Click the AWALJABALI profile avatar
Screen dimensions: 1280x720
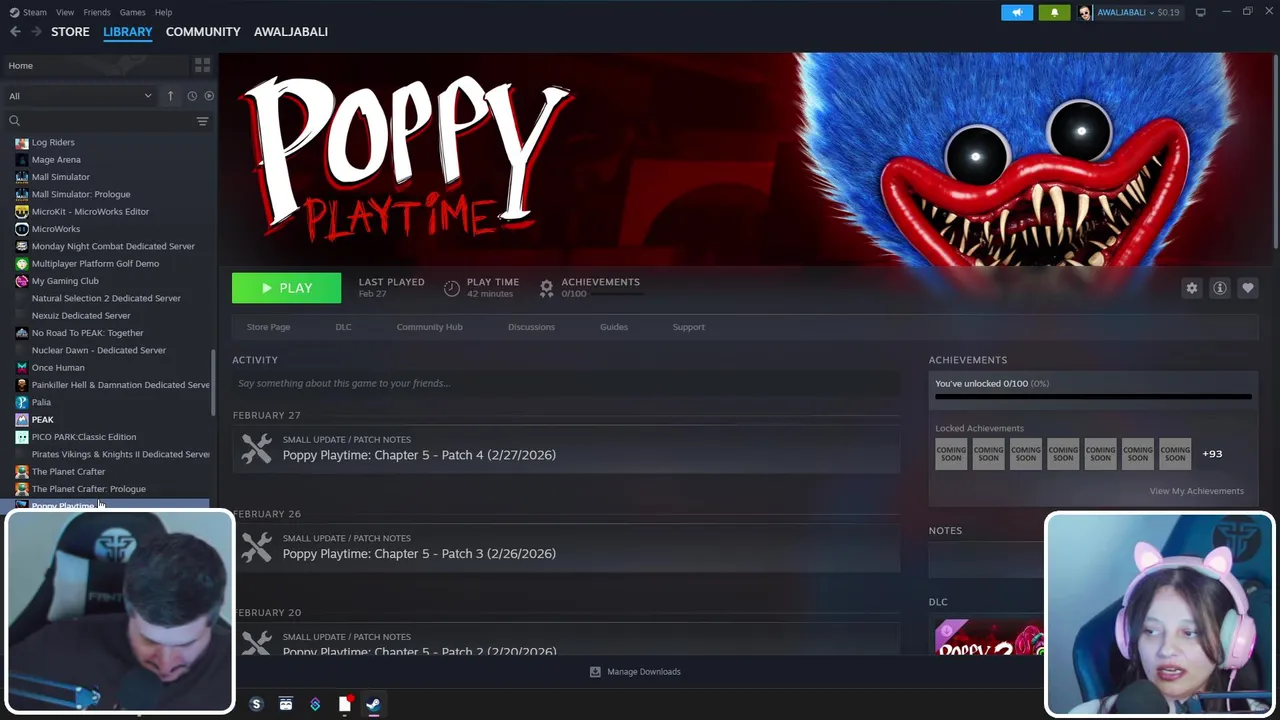click(x=1085, y=12)
